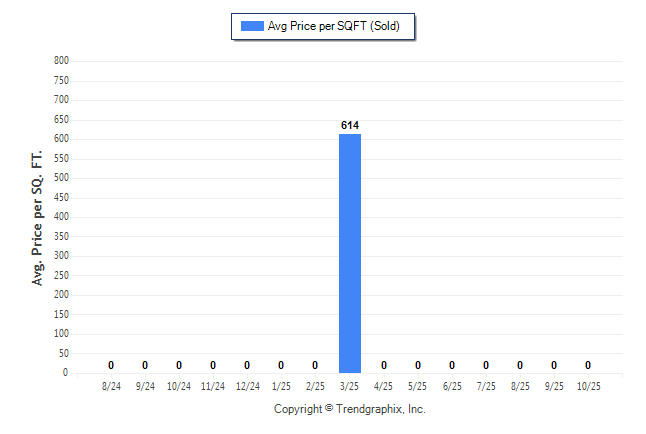Click the 3/25 x-axis label
The width and height of the screenshot is (646, 434).
[x=349, y=386]
